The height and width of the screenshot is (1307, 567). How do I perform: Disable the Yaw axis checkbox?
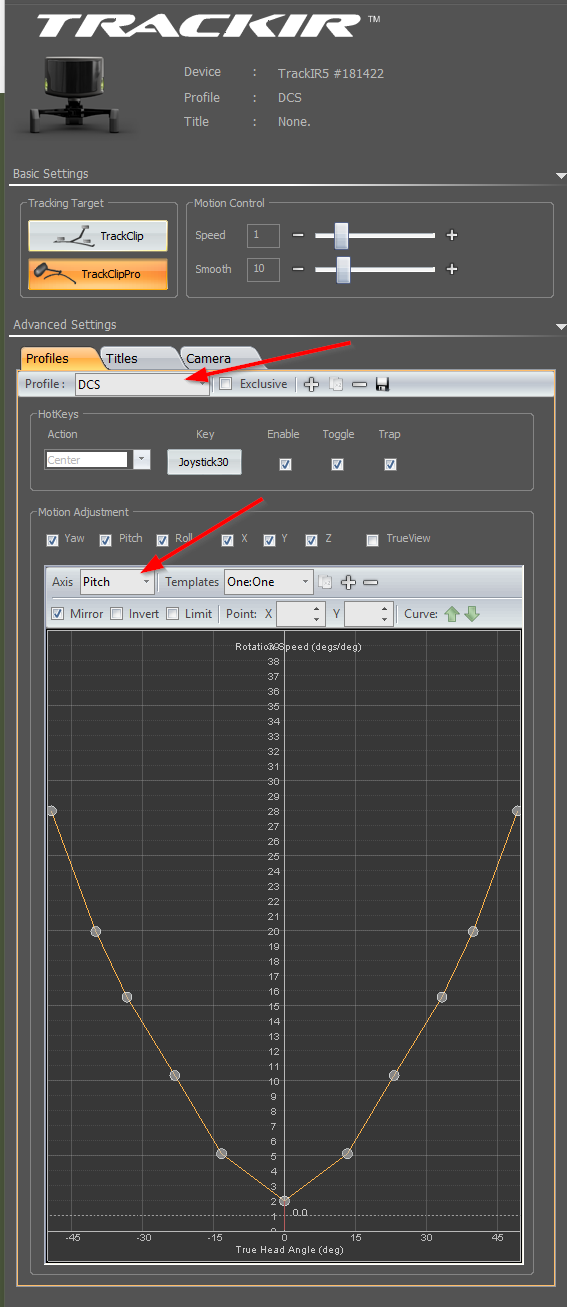coord(52,540)
